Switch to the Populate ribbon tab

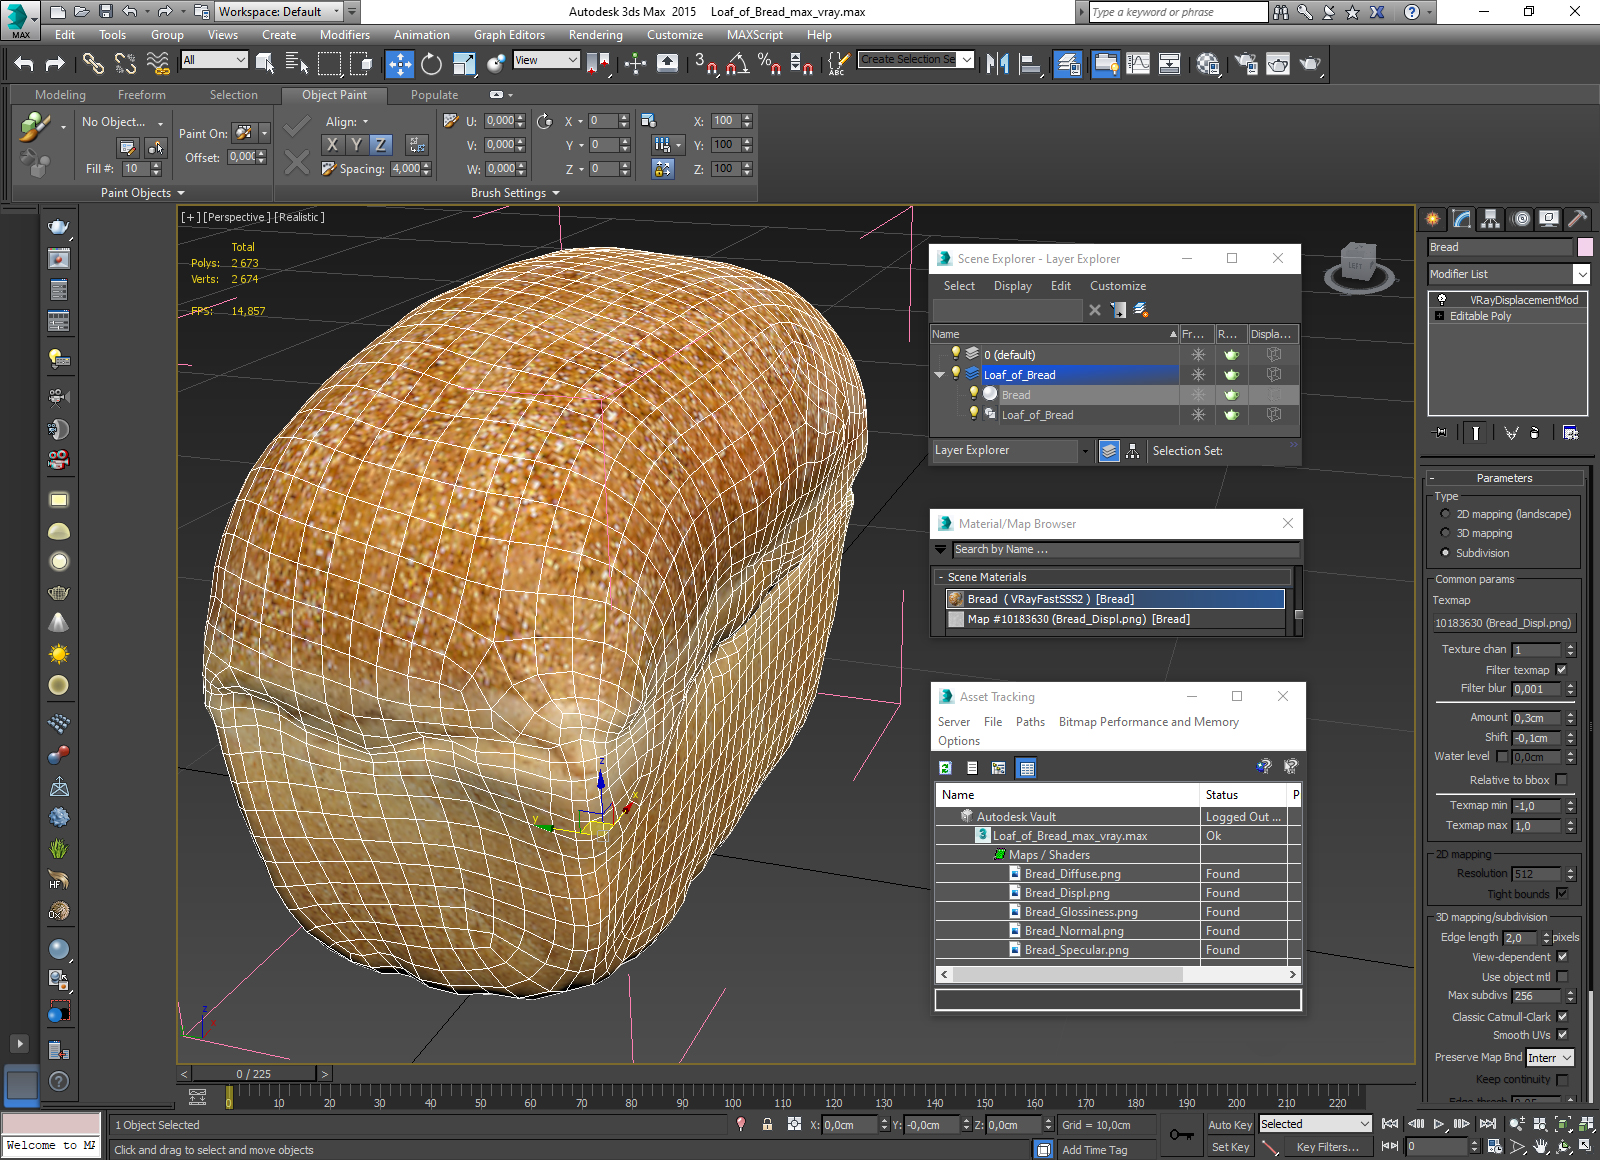click(x=435, y=95)
